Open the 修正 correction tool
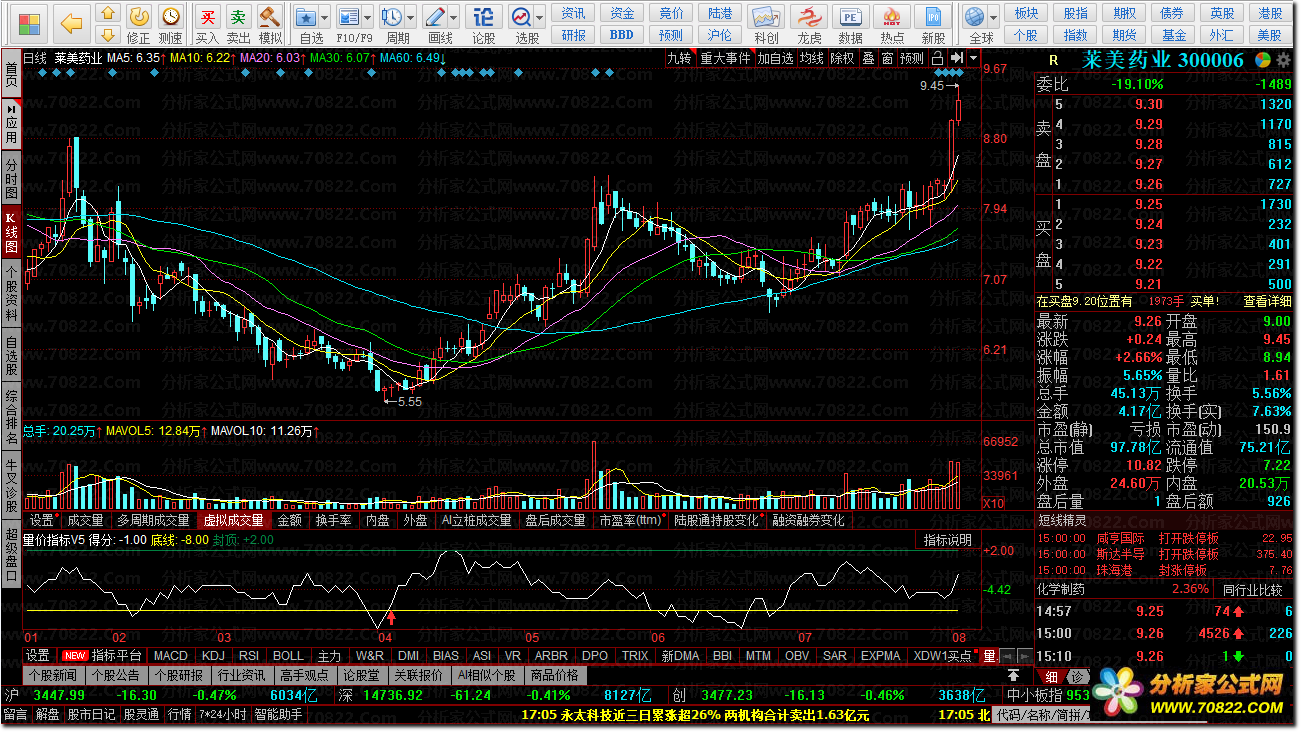Image resolution: width=1302 pixels, height=732 pixels. tap(139, 24)
